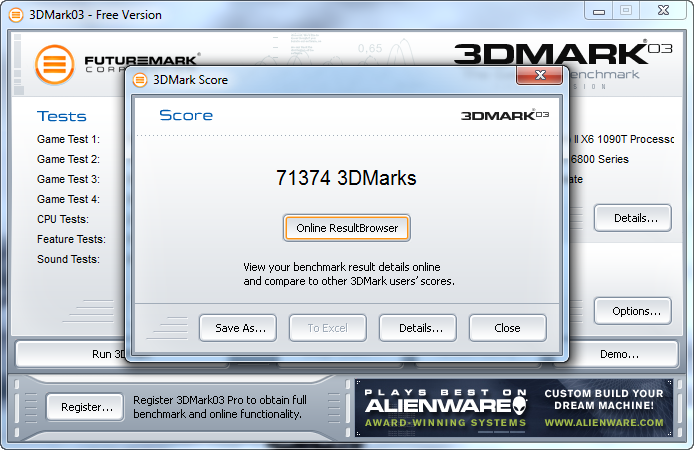This screenshot has width=694, height=450.
Task: Click the X6 1090T Processor text
Action: [x=626, y=139]
